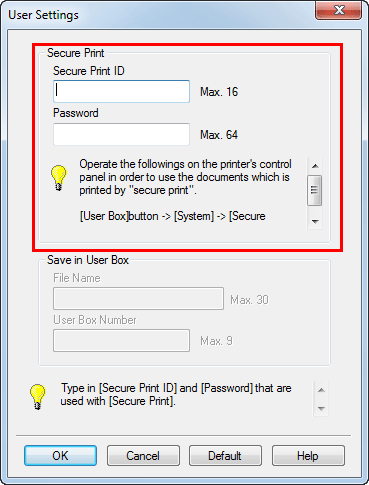Click the File Name field under Save in User Box
Screen dimensions: 369x485
(138, 299)
